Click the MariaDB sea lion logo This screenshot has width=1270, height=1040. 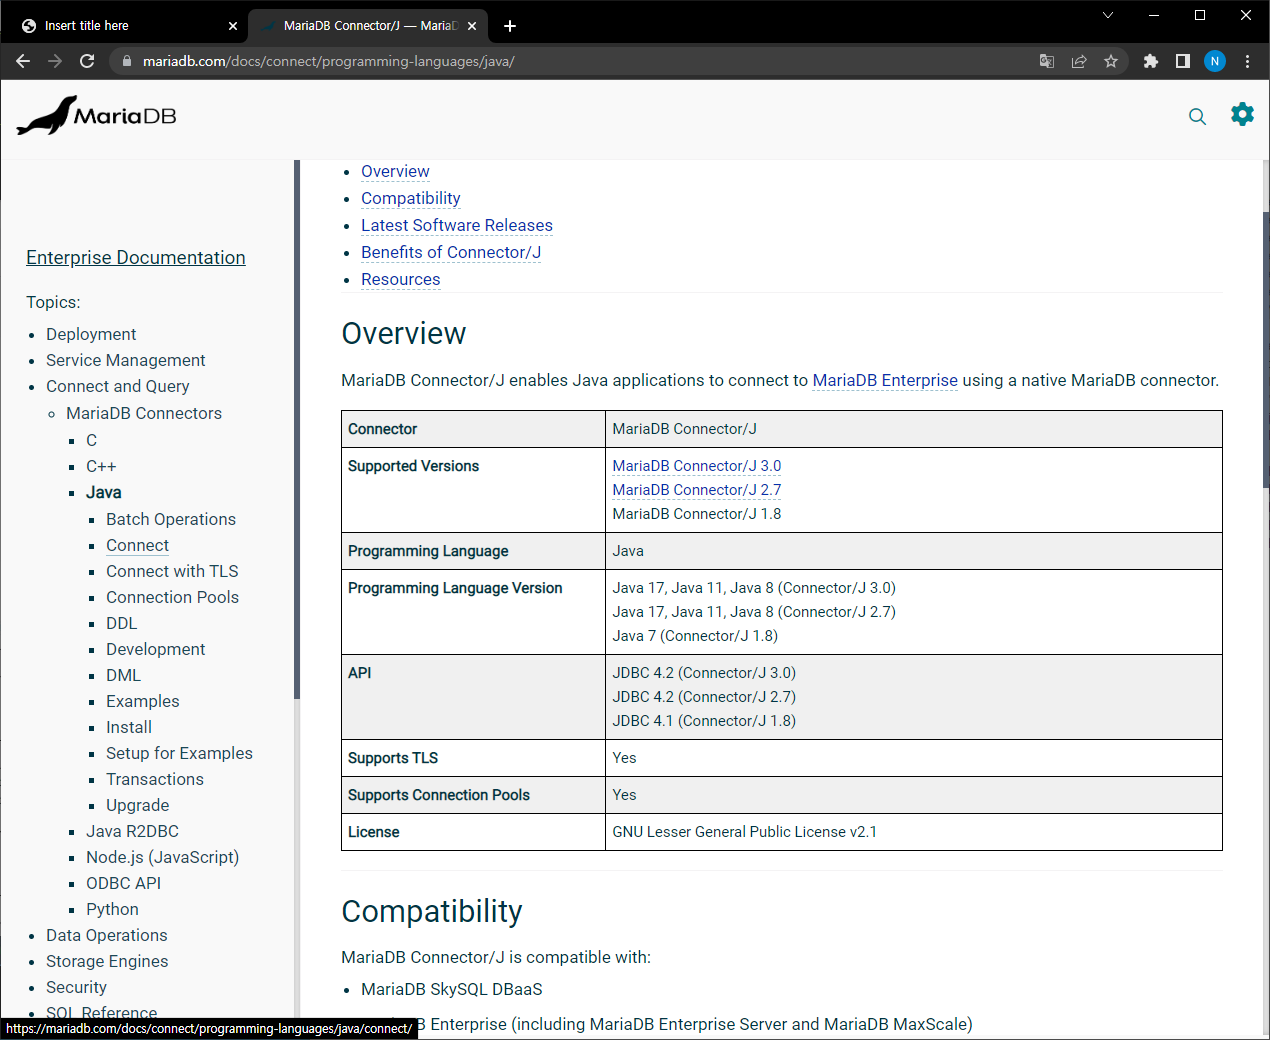96,116
